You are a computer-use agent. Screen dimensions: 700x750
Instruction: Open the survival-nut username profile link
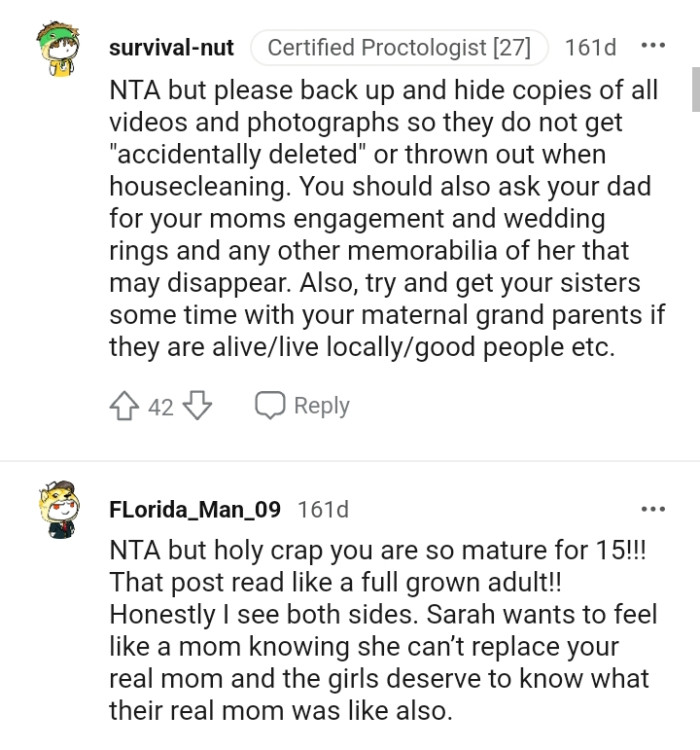pyautogui.click(x=171, y=47)
